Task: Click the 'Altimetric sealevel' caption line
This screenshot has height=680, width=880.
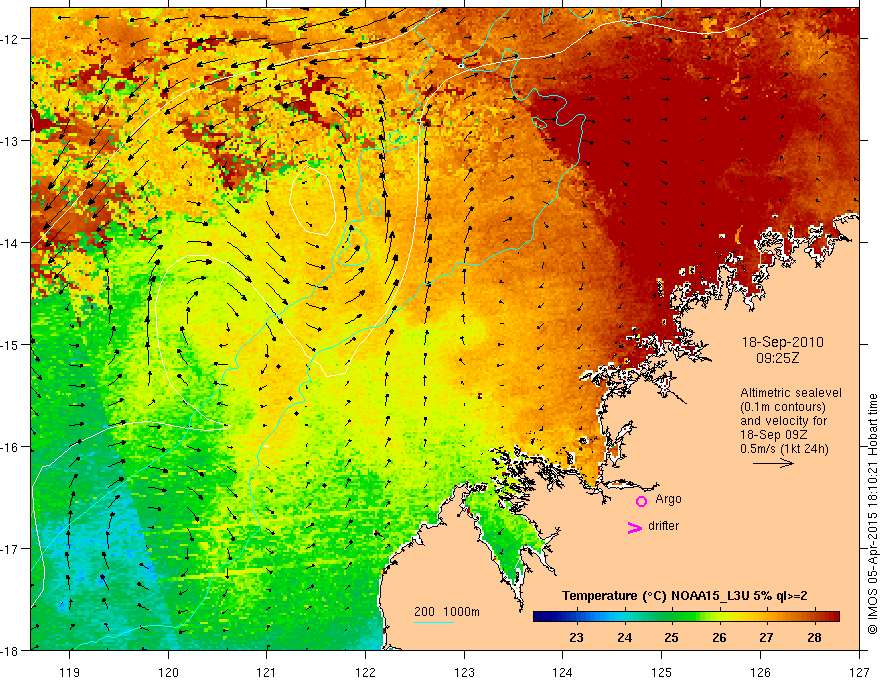Action: pos(791,393)
